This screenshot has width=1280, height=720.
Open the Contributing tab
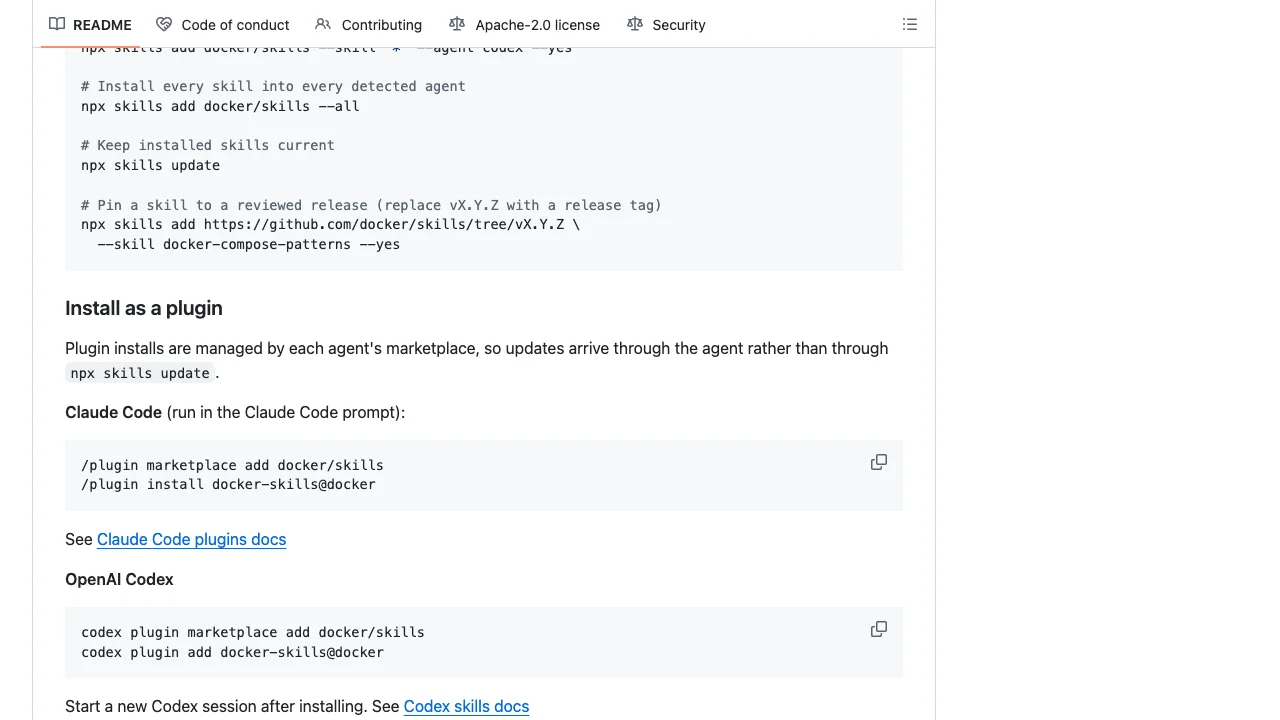pyautogui.click(x=368, y=24)
